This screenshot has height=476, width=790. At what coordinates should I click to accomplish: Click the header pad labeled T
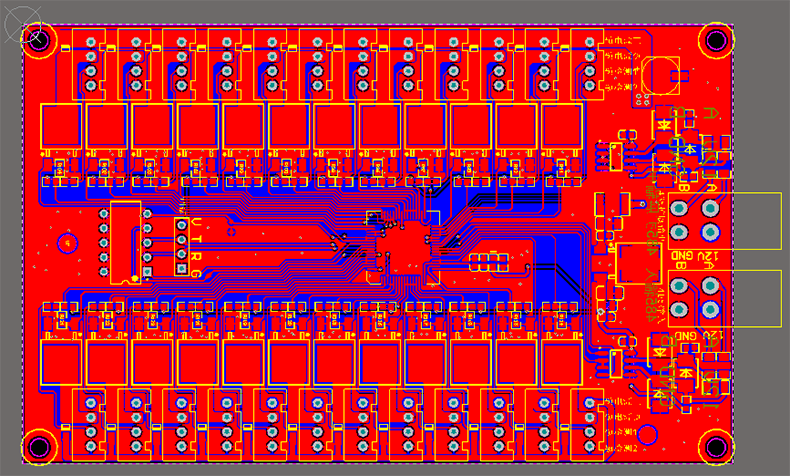coord(182,240)
